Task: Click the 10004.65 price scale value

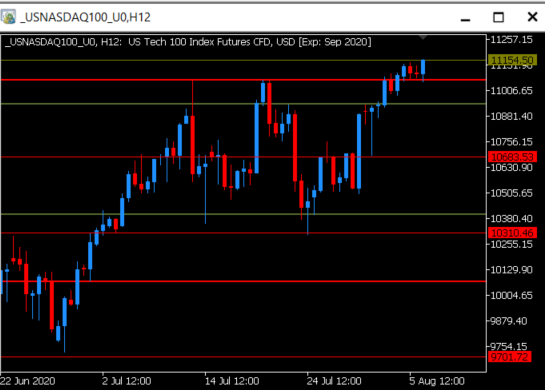Action: (511, 295)
